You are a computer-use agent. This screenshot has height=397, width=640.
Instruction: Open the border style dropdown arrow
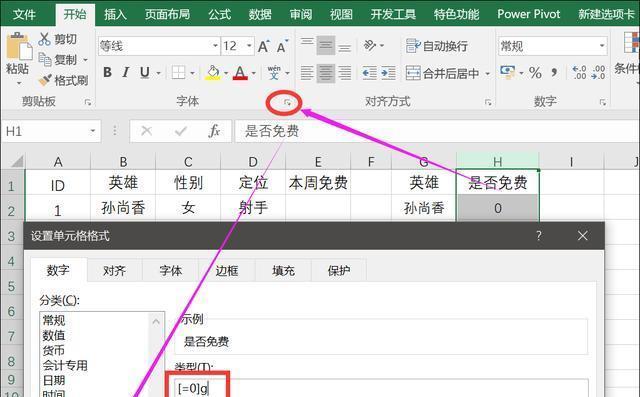point(192,73)
